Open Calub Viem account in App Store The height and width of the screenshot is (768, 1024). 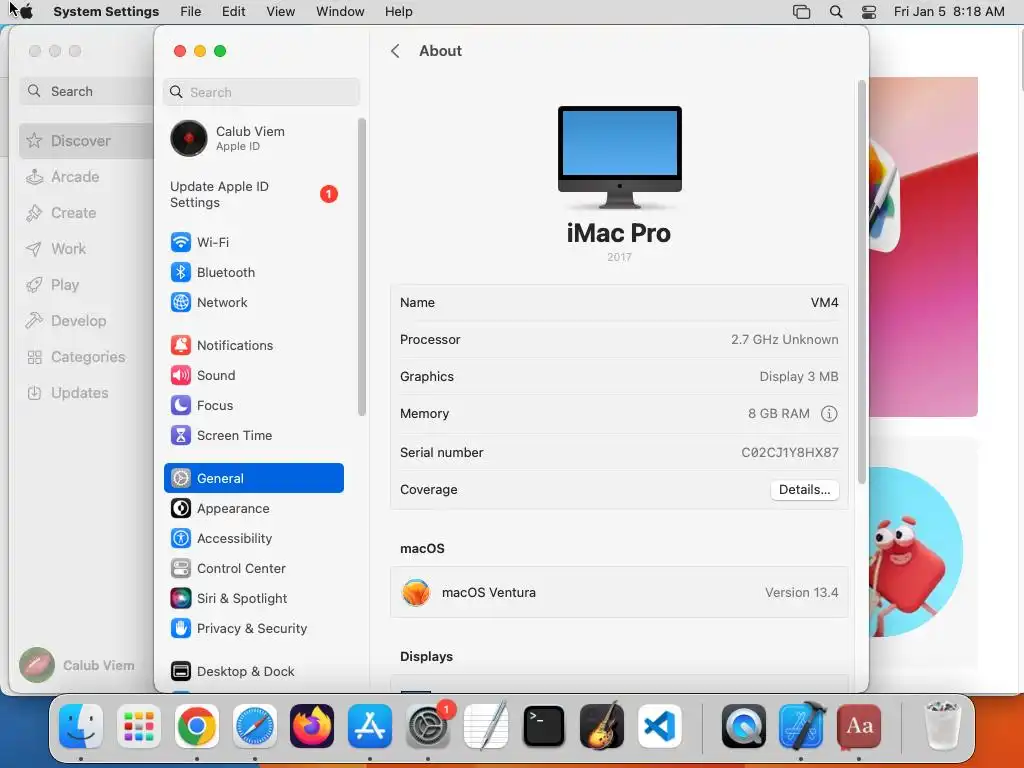click(78, 665)
